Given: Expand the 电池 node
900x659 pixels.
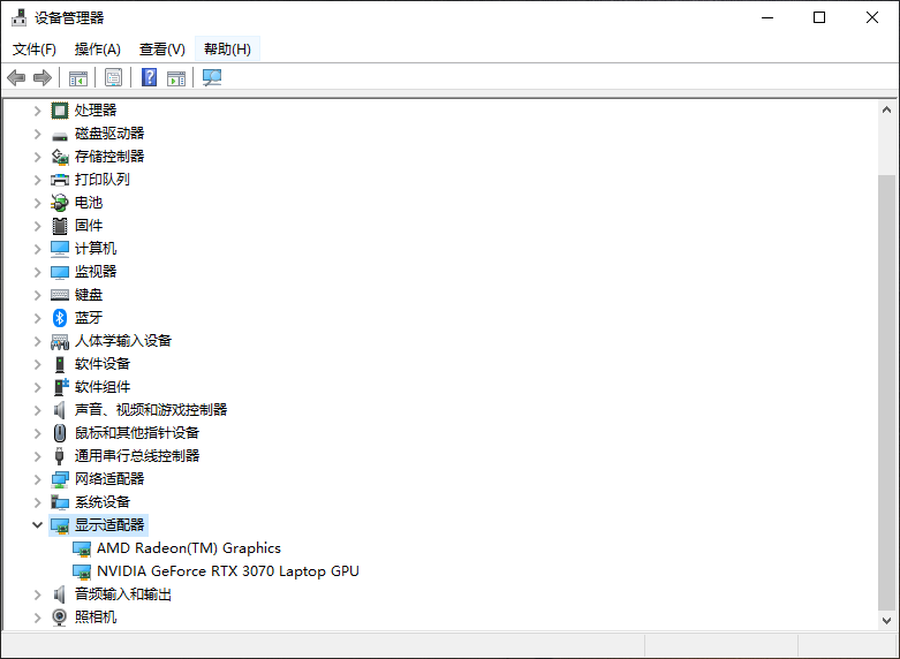Looking at the screenshot, I should [37, 203].
